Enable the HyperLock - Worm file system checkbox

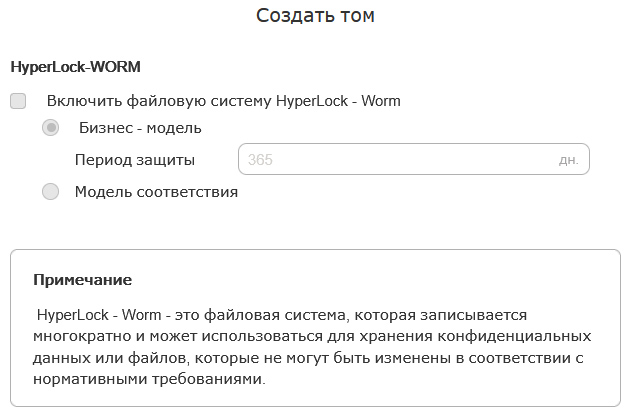coord(18,101)
